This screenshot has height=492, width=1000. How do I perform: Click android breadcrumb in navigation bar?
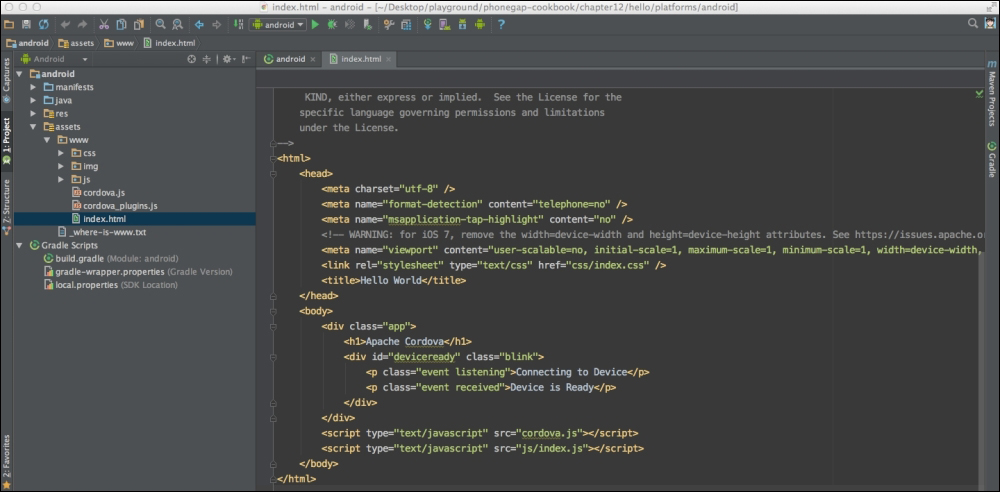pyautogui.click(x=27, y=43)
